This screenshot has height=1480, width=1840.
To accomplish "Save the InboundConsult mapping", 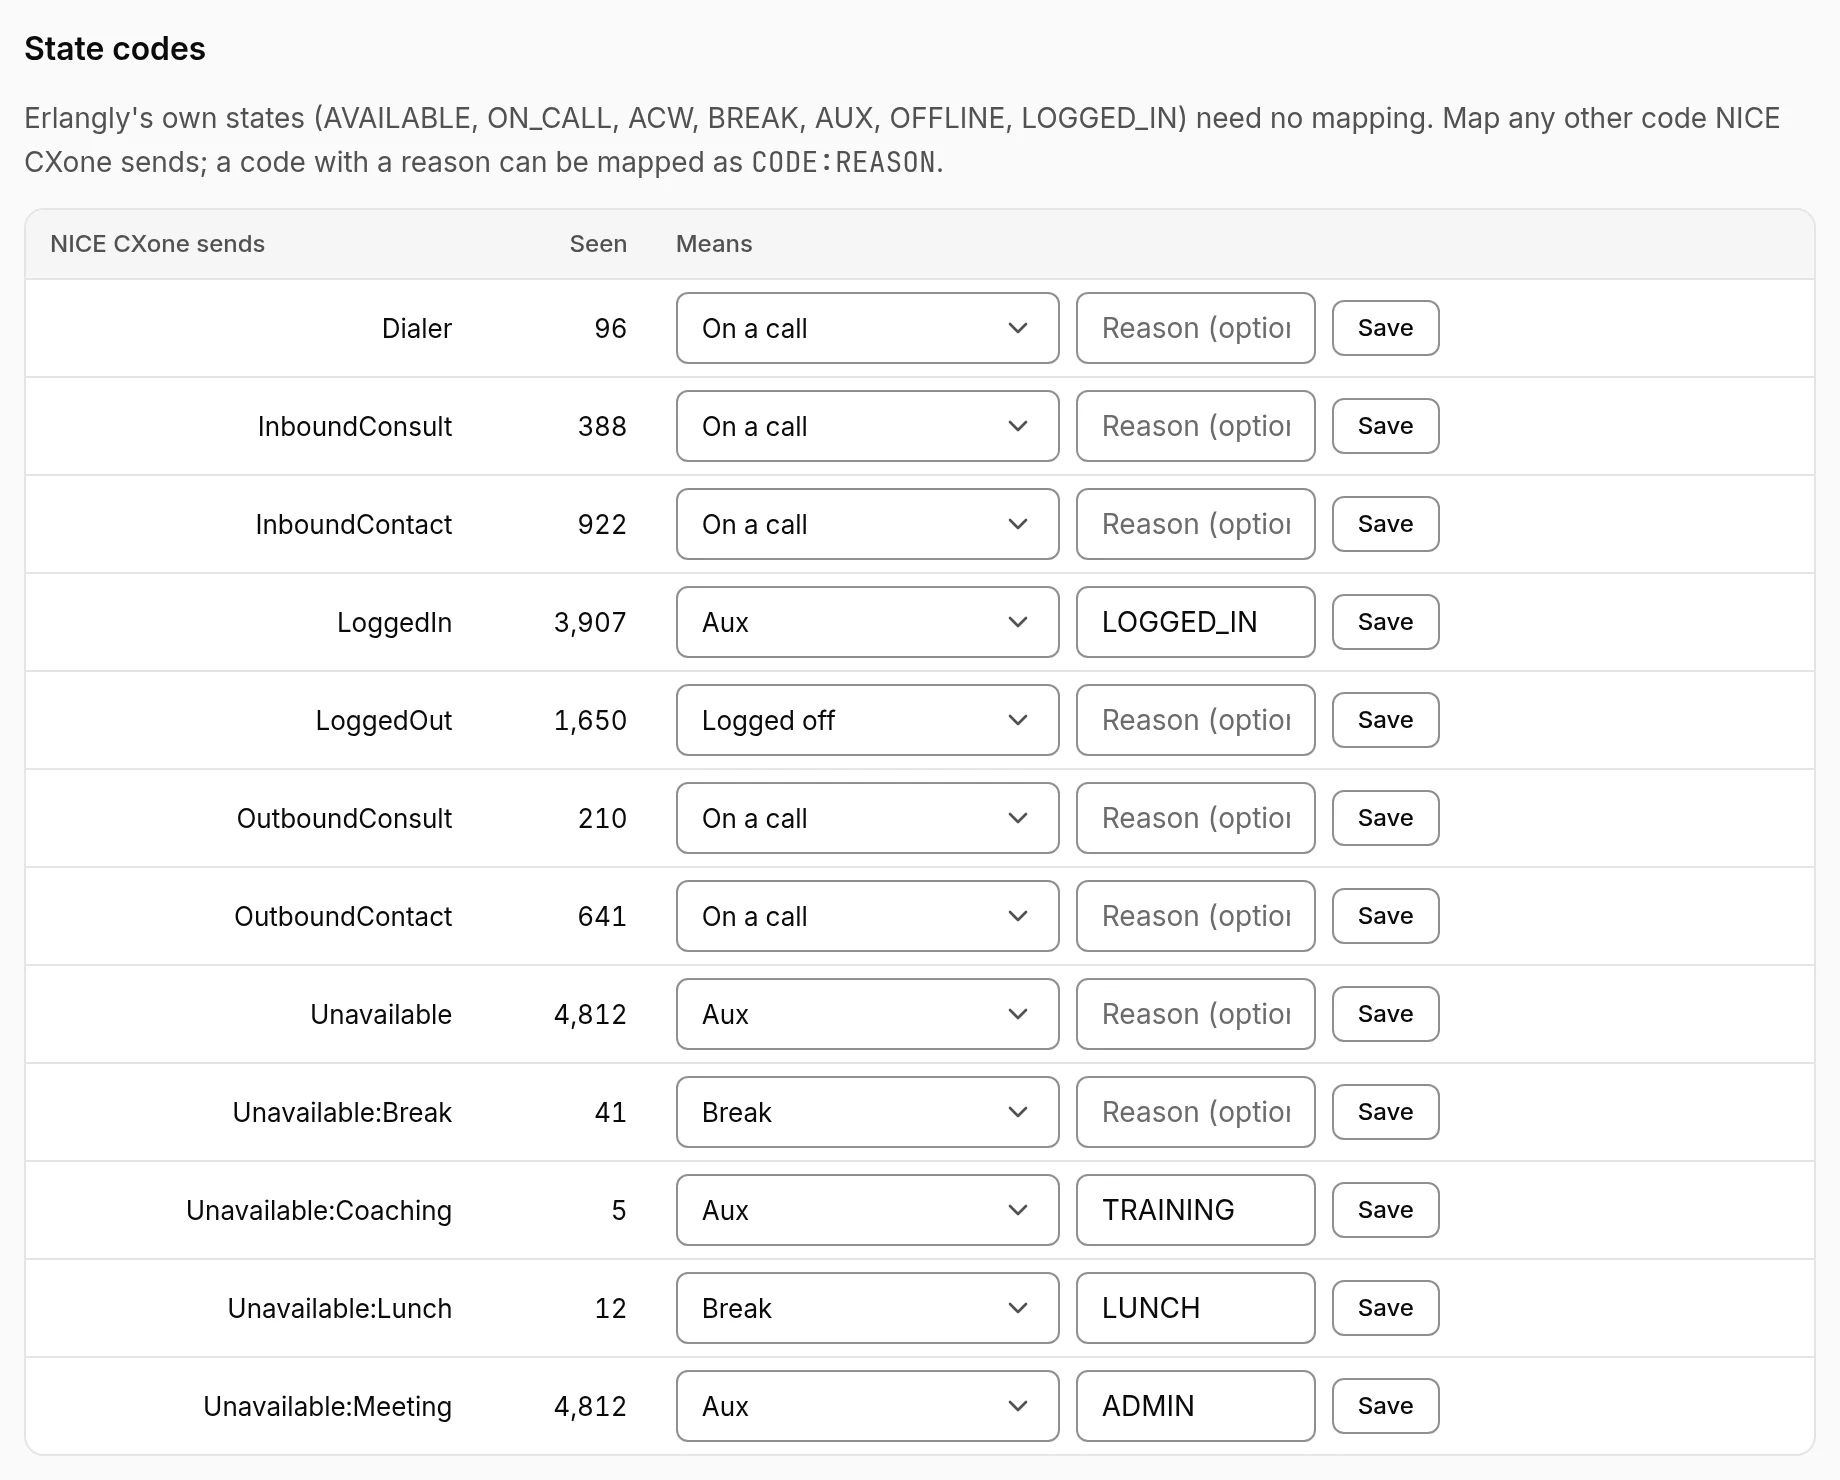I will (x=1385, y=426).
